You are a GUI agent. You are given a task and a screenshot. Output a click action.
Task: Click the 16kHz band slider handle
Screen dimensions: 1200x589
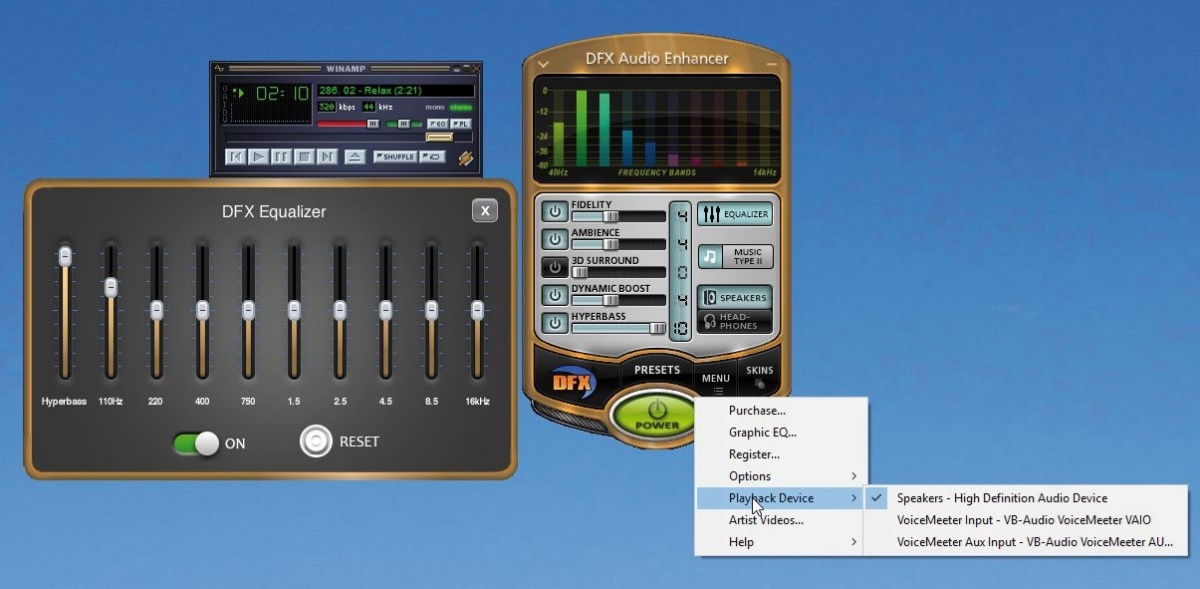(478, 310)
